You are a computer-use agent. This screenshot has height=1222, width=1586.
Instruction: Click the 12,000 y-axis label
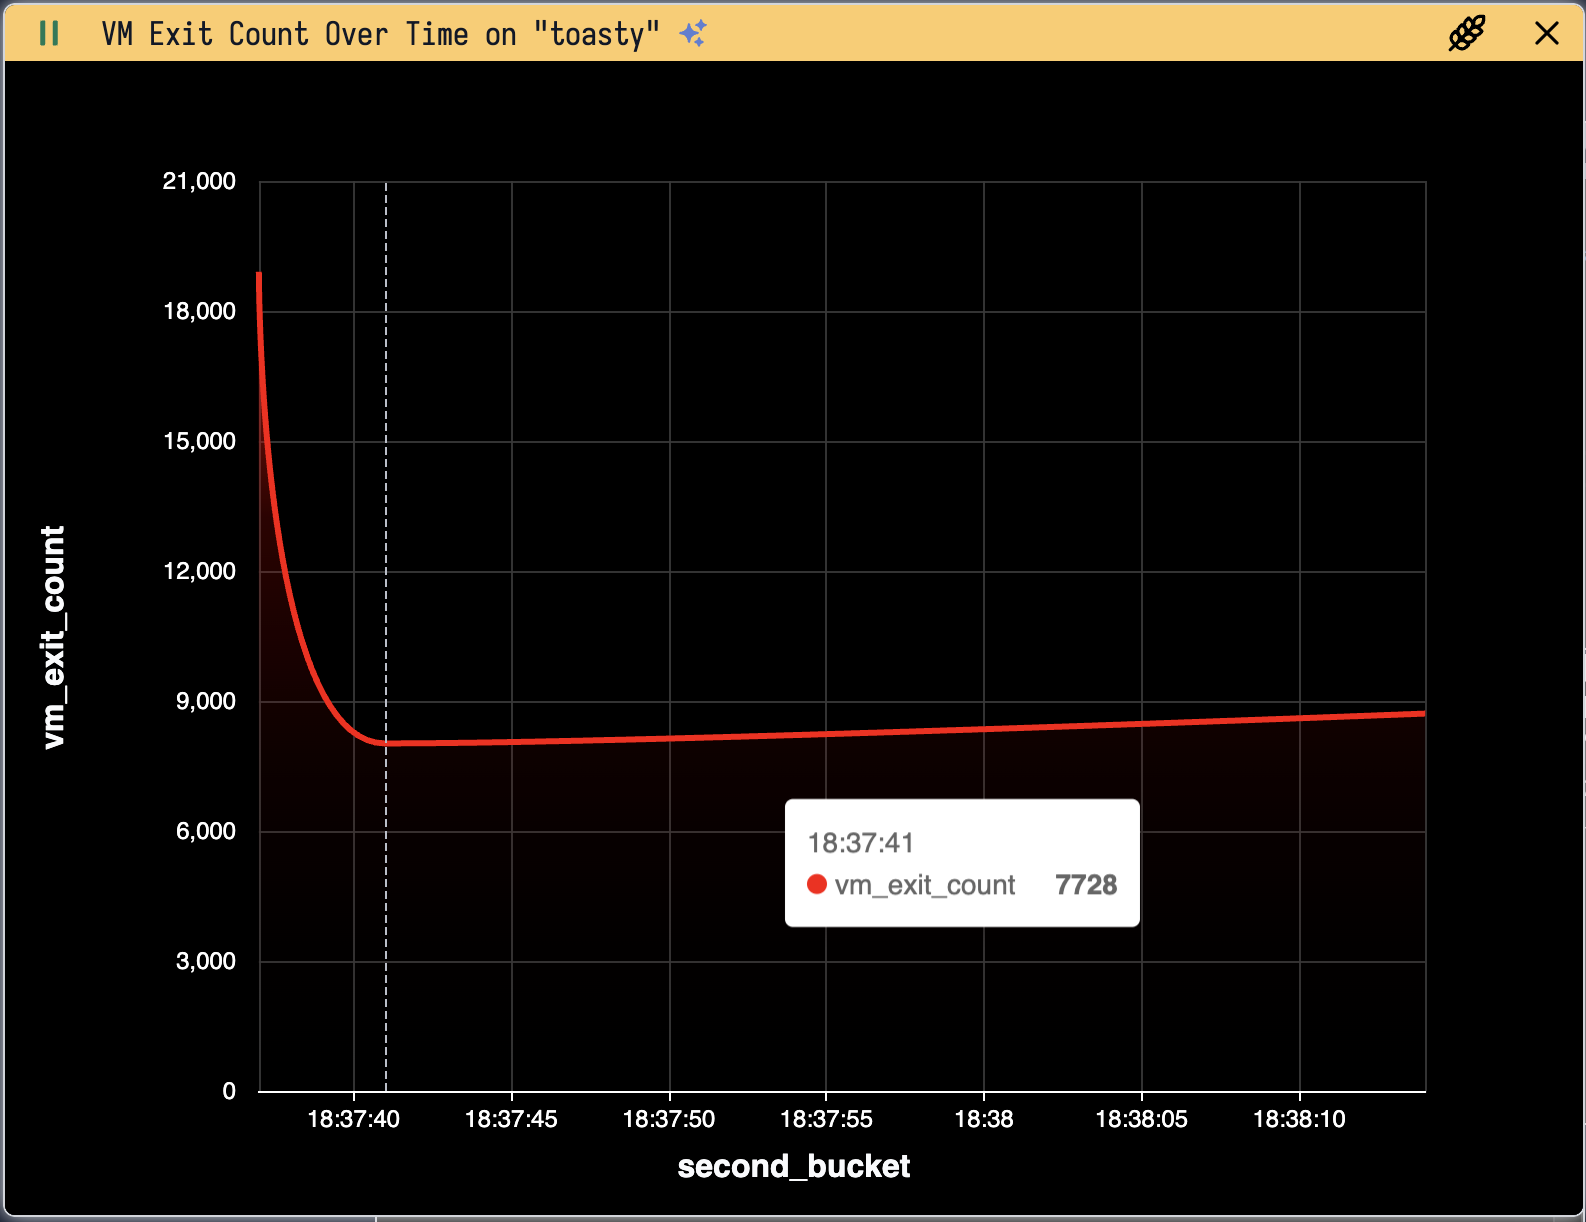[199, 571]
